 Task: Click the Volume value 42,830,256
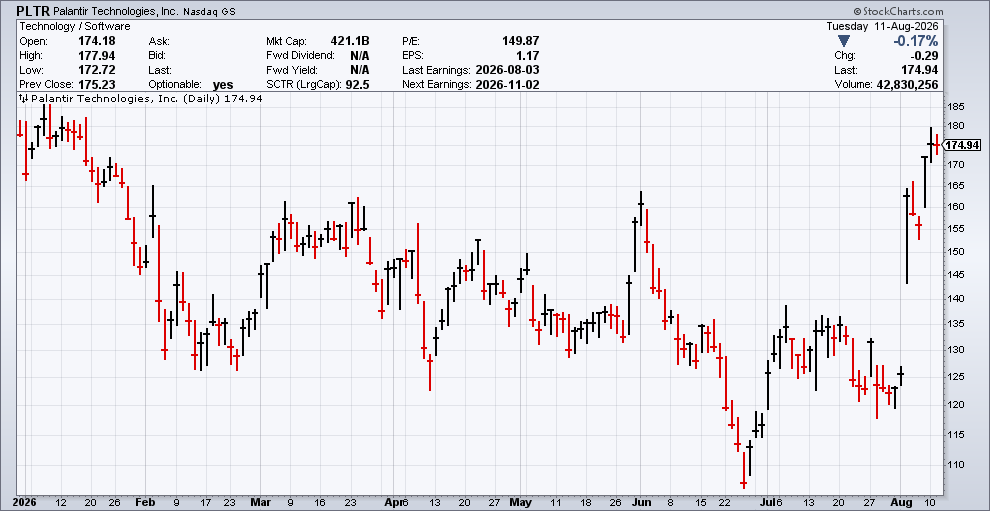[905, 85]
